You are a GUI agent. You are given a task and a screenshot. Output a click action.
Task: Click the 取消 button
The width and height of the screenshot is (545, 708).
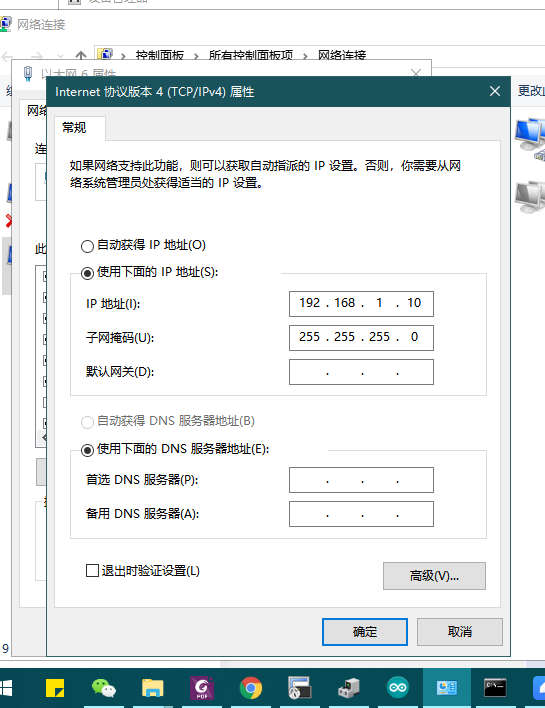tap(459, 632)
